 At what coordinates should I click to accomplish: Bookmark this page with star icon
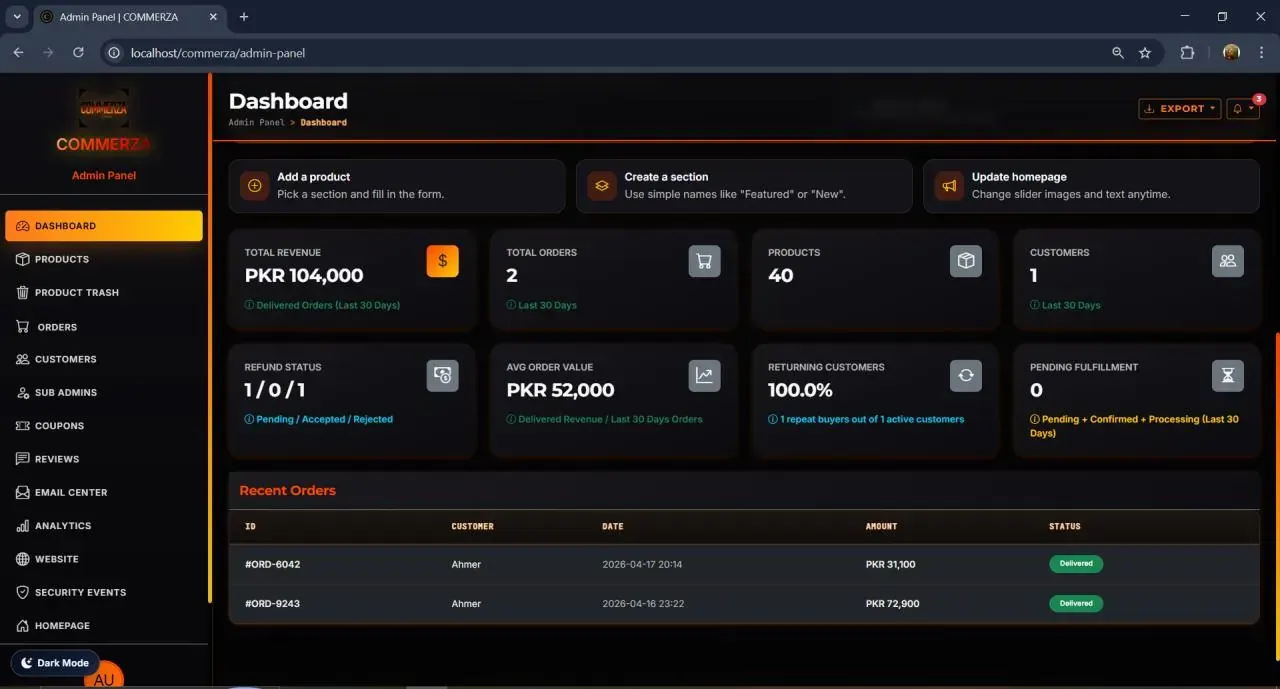(x=1145, y=53)
